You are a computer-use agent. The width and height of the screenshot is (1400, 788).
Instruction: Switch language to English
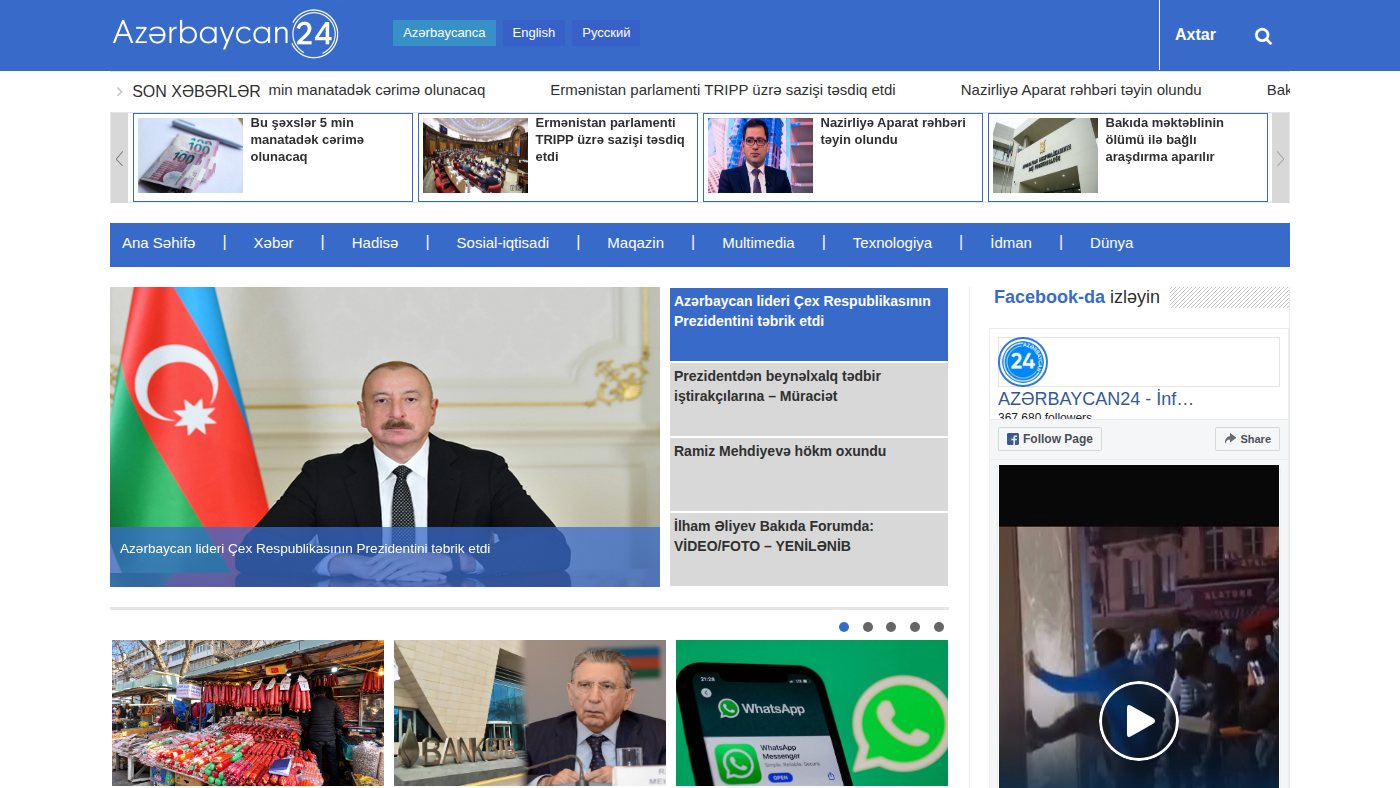[x=534, y=33]
